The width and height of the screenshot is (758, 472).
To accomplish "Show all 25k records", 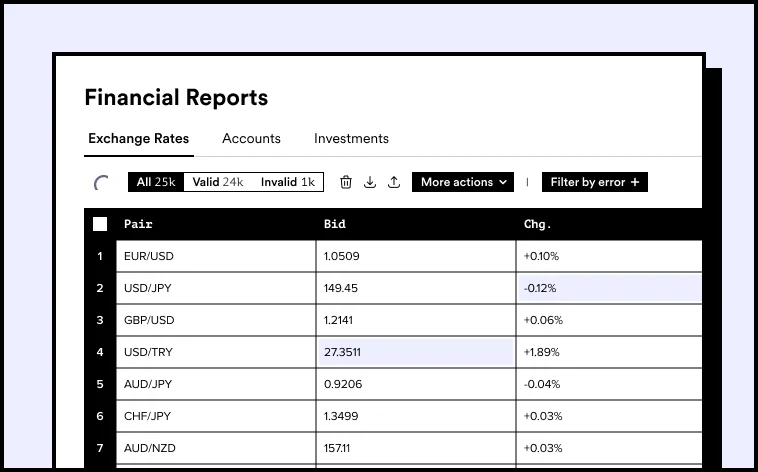I will [x=156, y=182].
